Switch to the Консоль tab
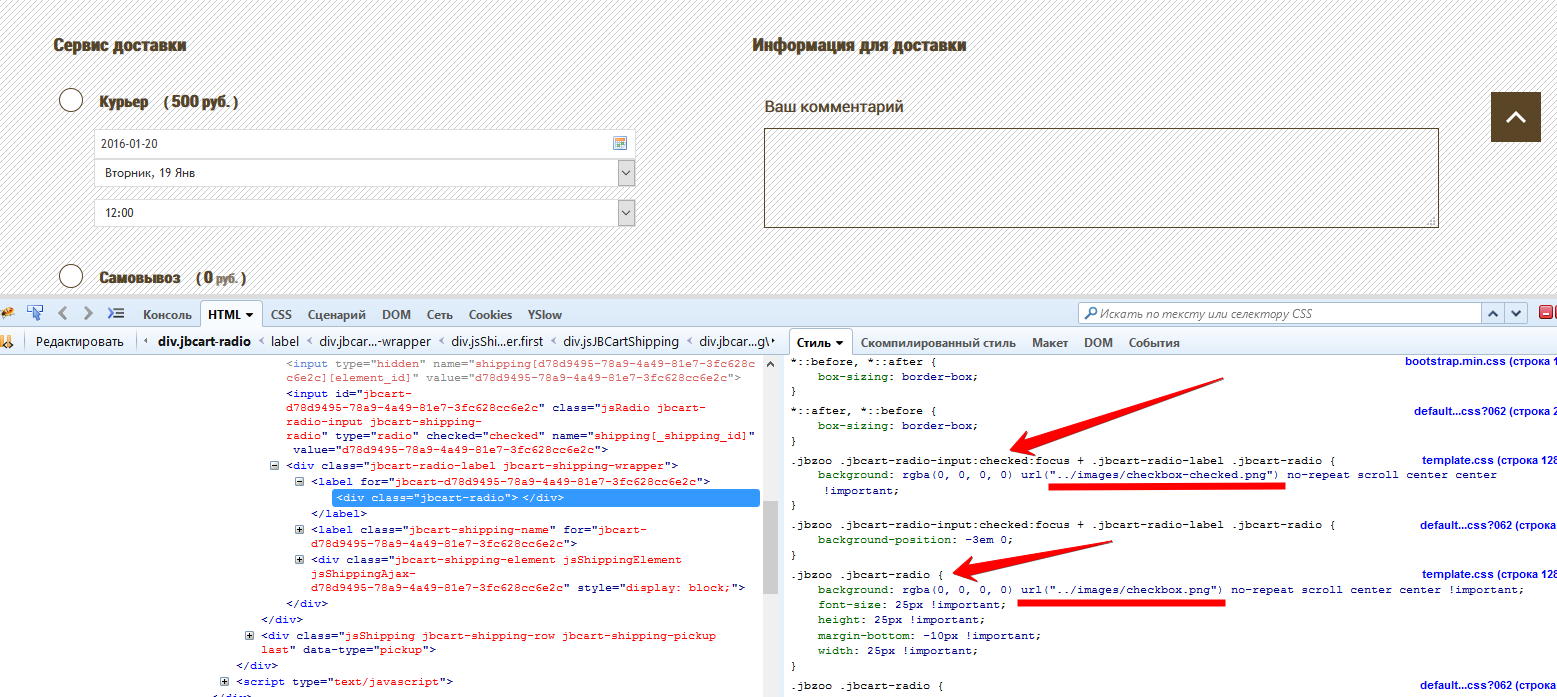 pos(167,314)
